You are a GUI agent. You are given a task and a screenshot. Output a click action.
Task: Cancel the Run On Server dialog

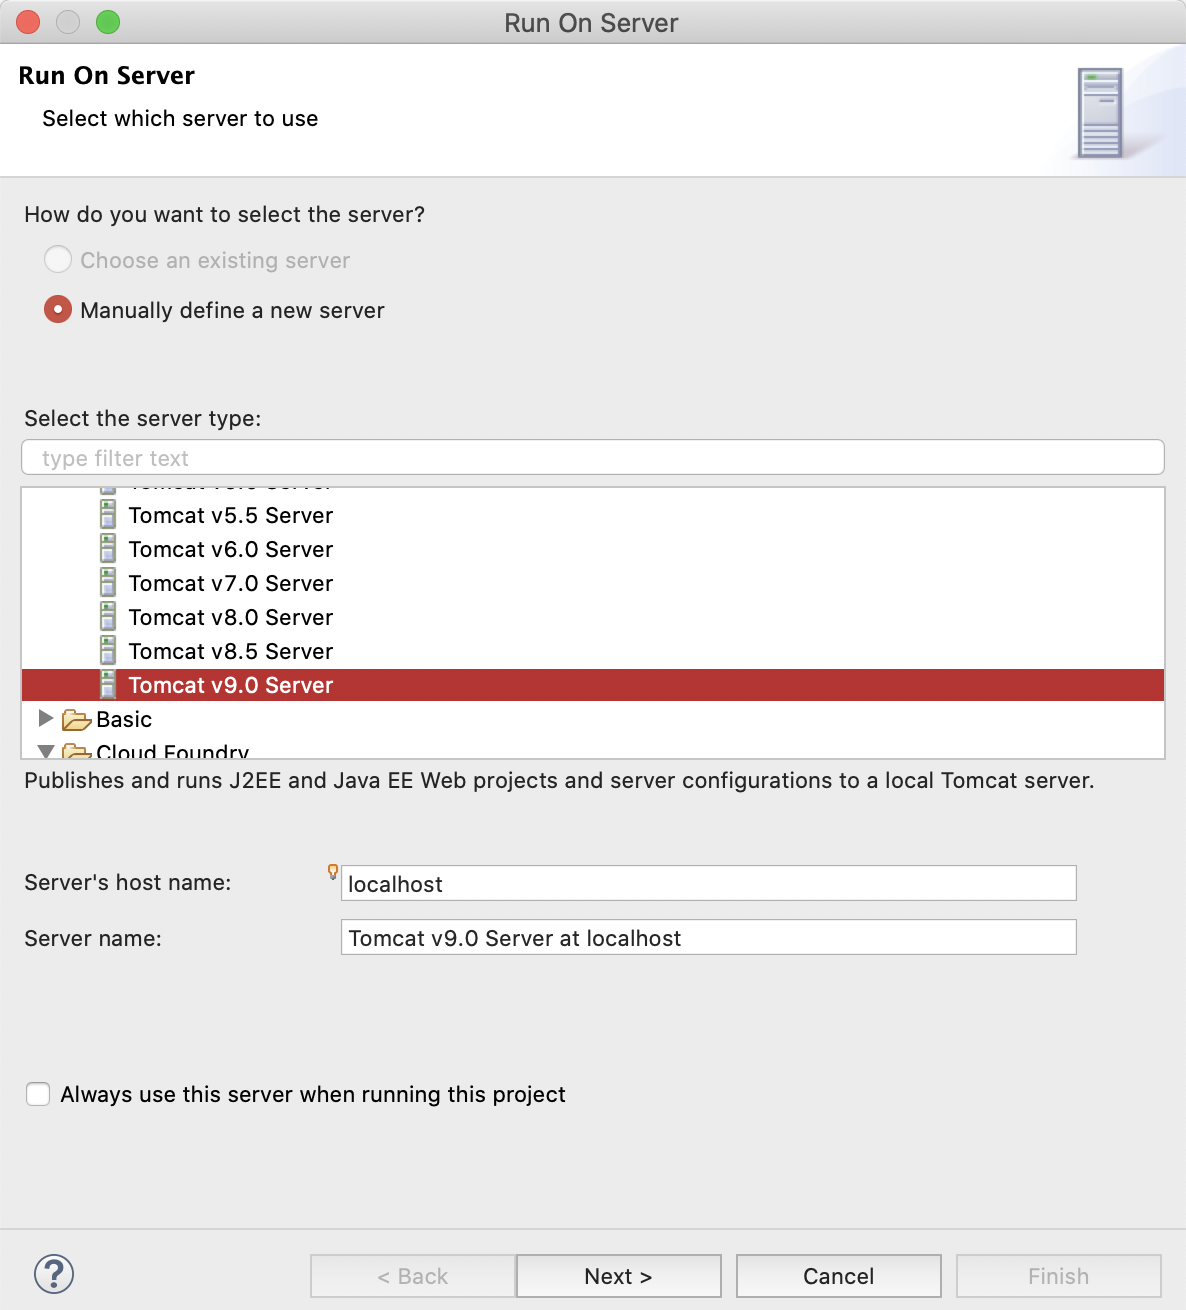838,1276
